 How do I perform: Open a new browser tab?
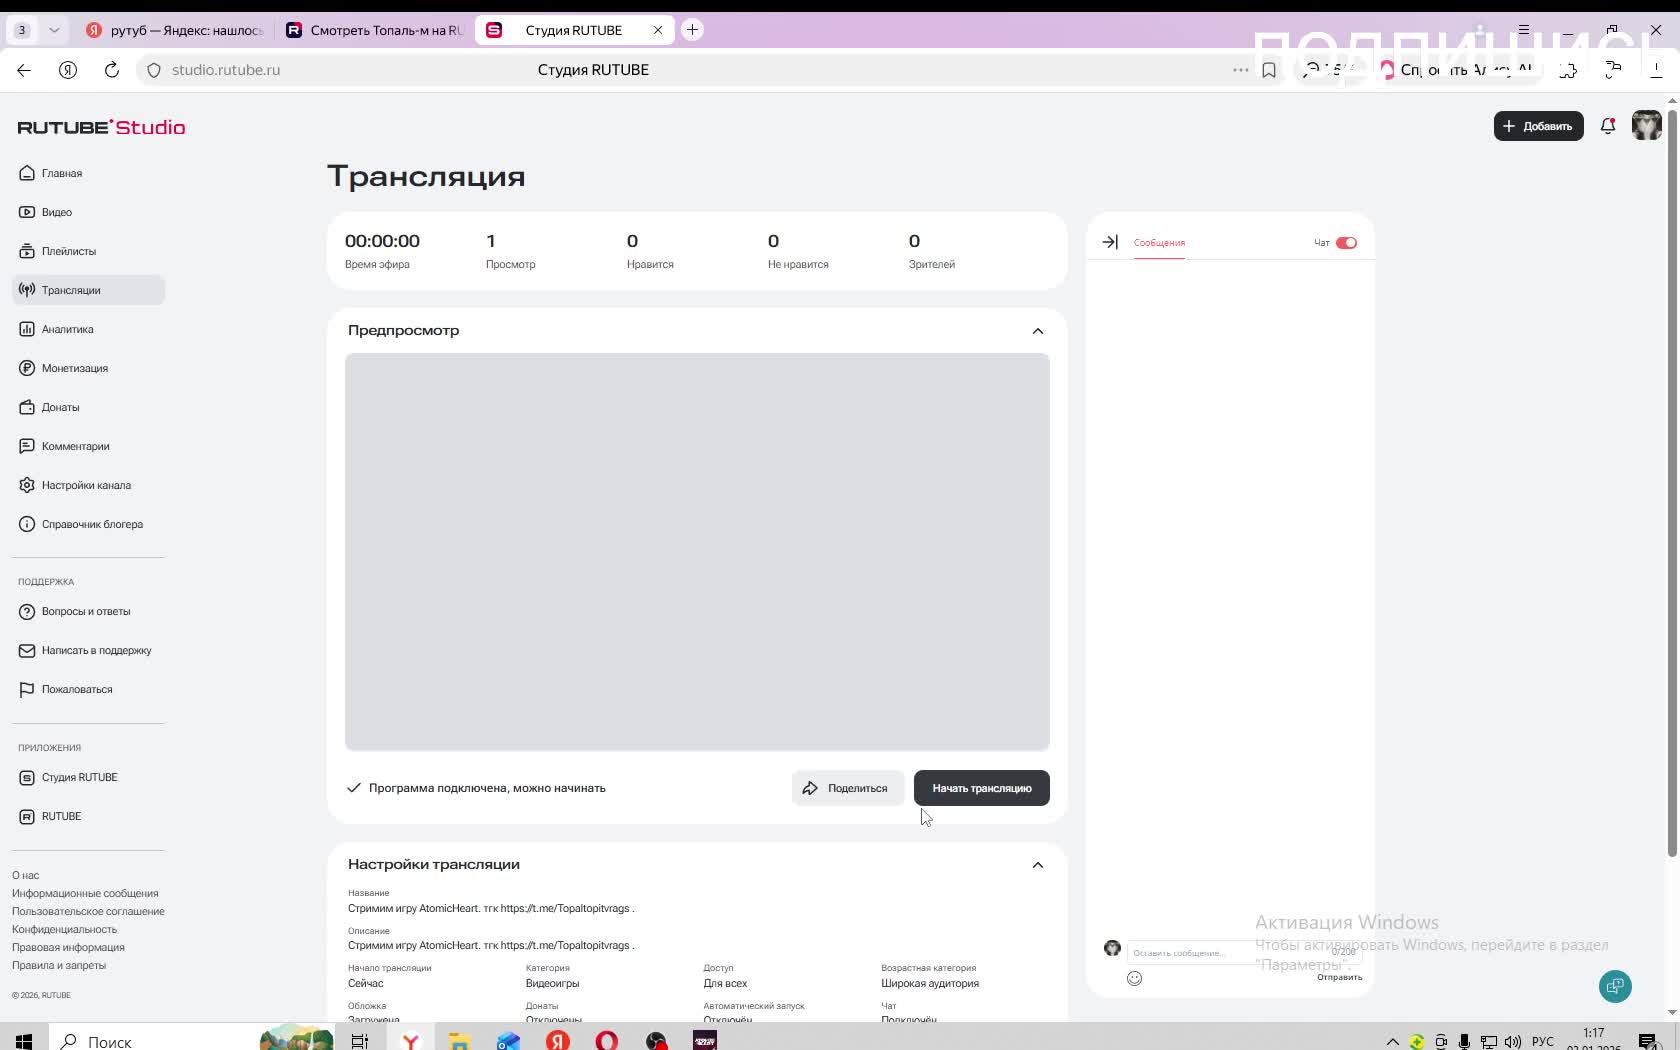[692, 30]
